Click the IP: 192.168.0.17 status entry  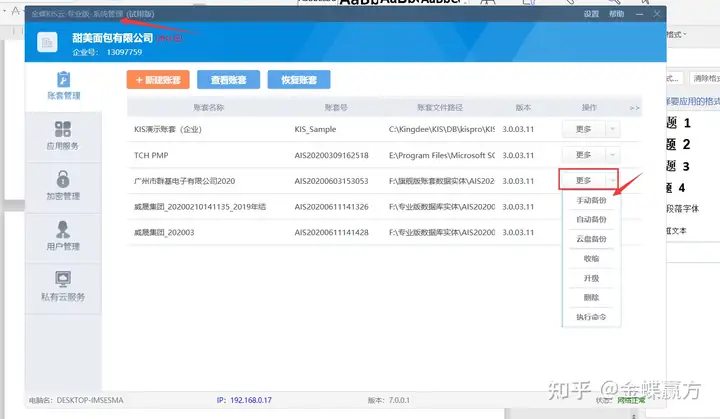[244, 400]
